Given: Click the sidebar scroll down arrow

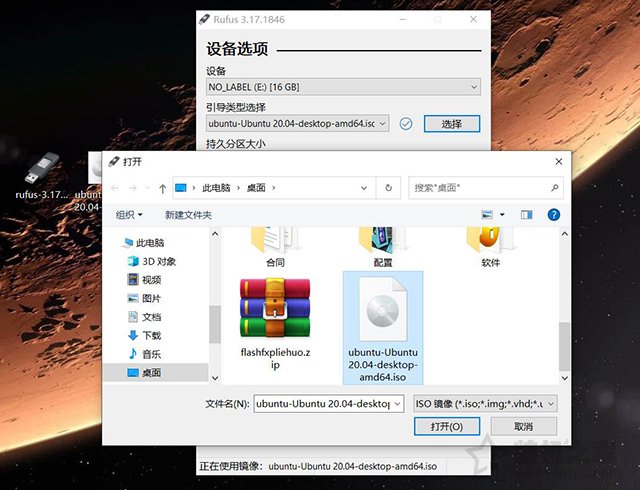Looking at the screenshot, I should pos(215,378).
